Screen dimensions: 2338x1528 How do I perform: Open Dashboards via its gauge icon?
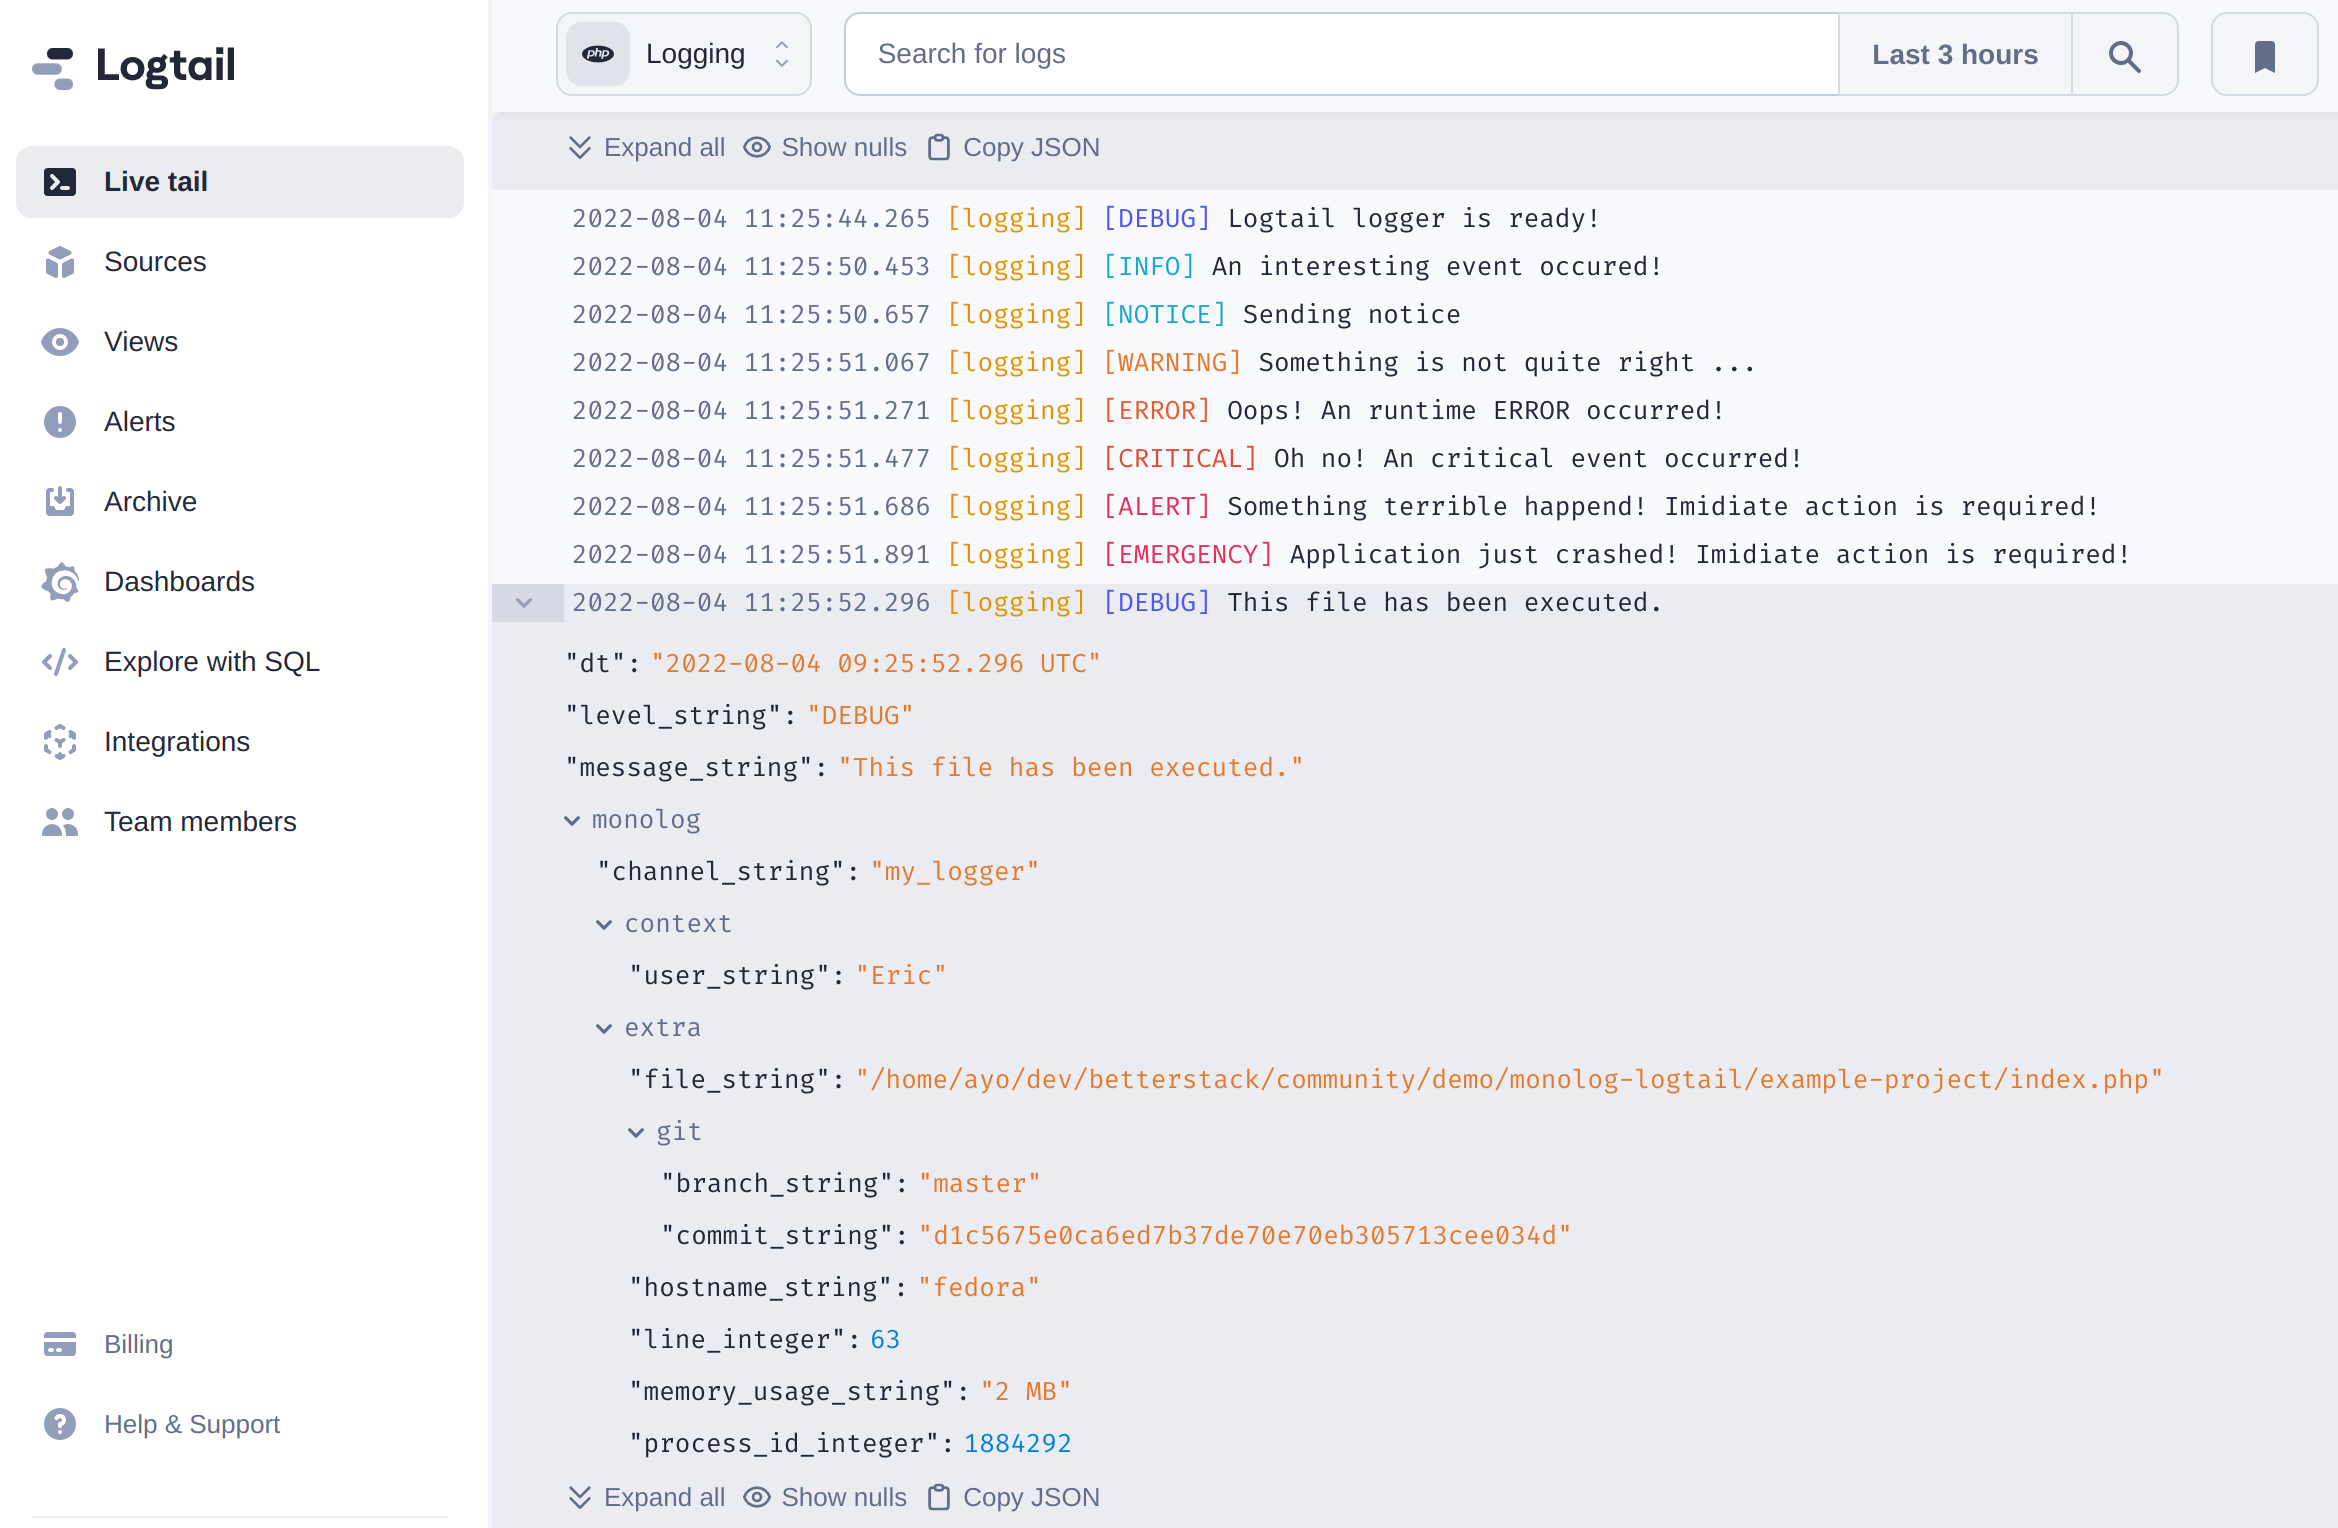pos(60,581)
